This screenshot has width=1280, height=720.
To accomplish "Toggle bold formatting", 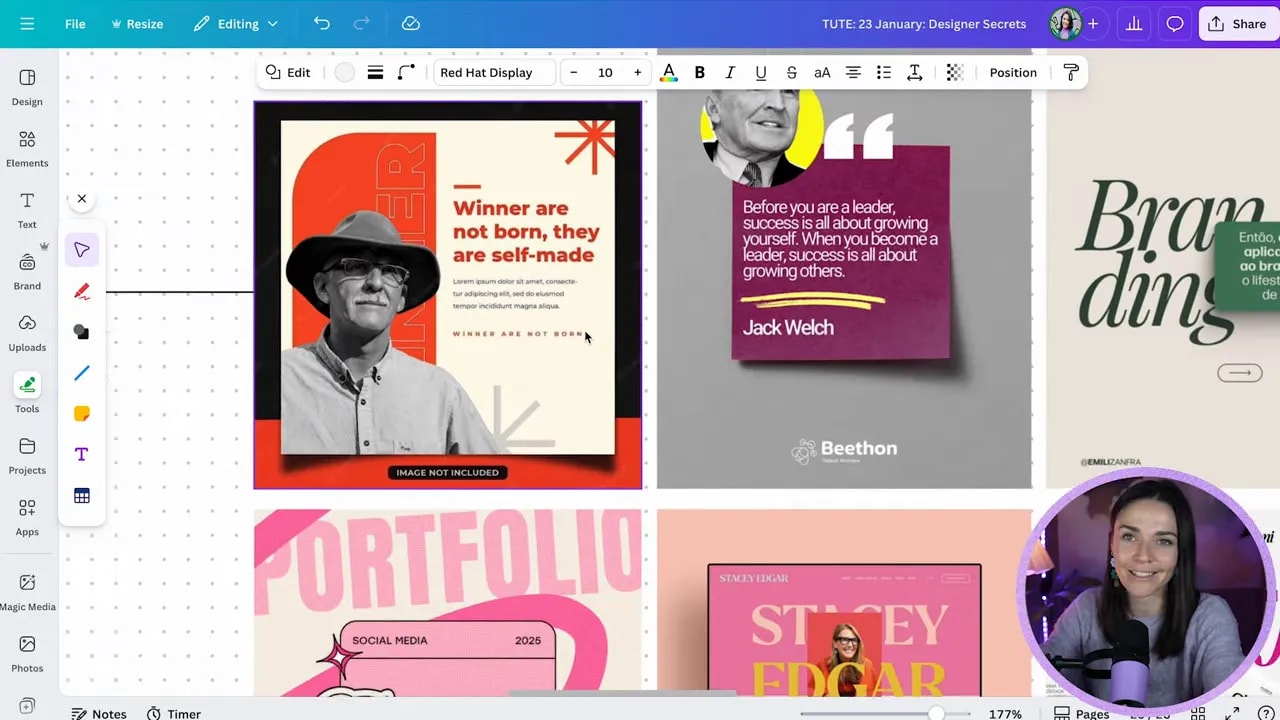I will pyautogui.click(x=699, y=71).
